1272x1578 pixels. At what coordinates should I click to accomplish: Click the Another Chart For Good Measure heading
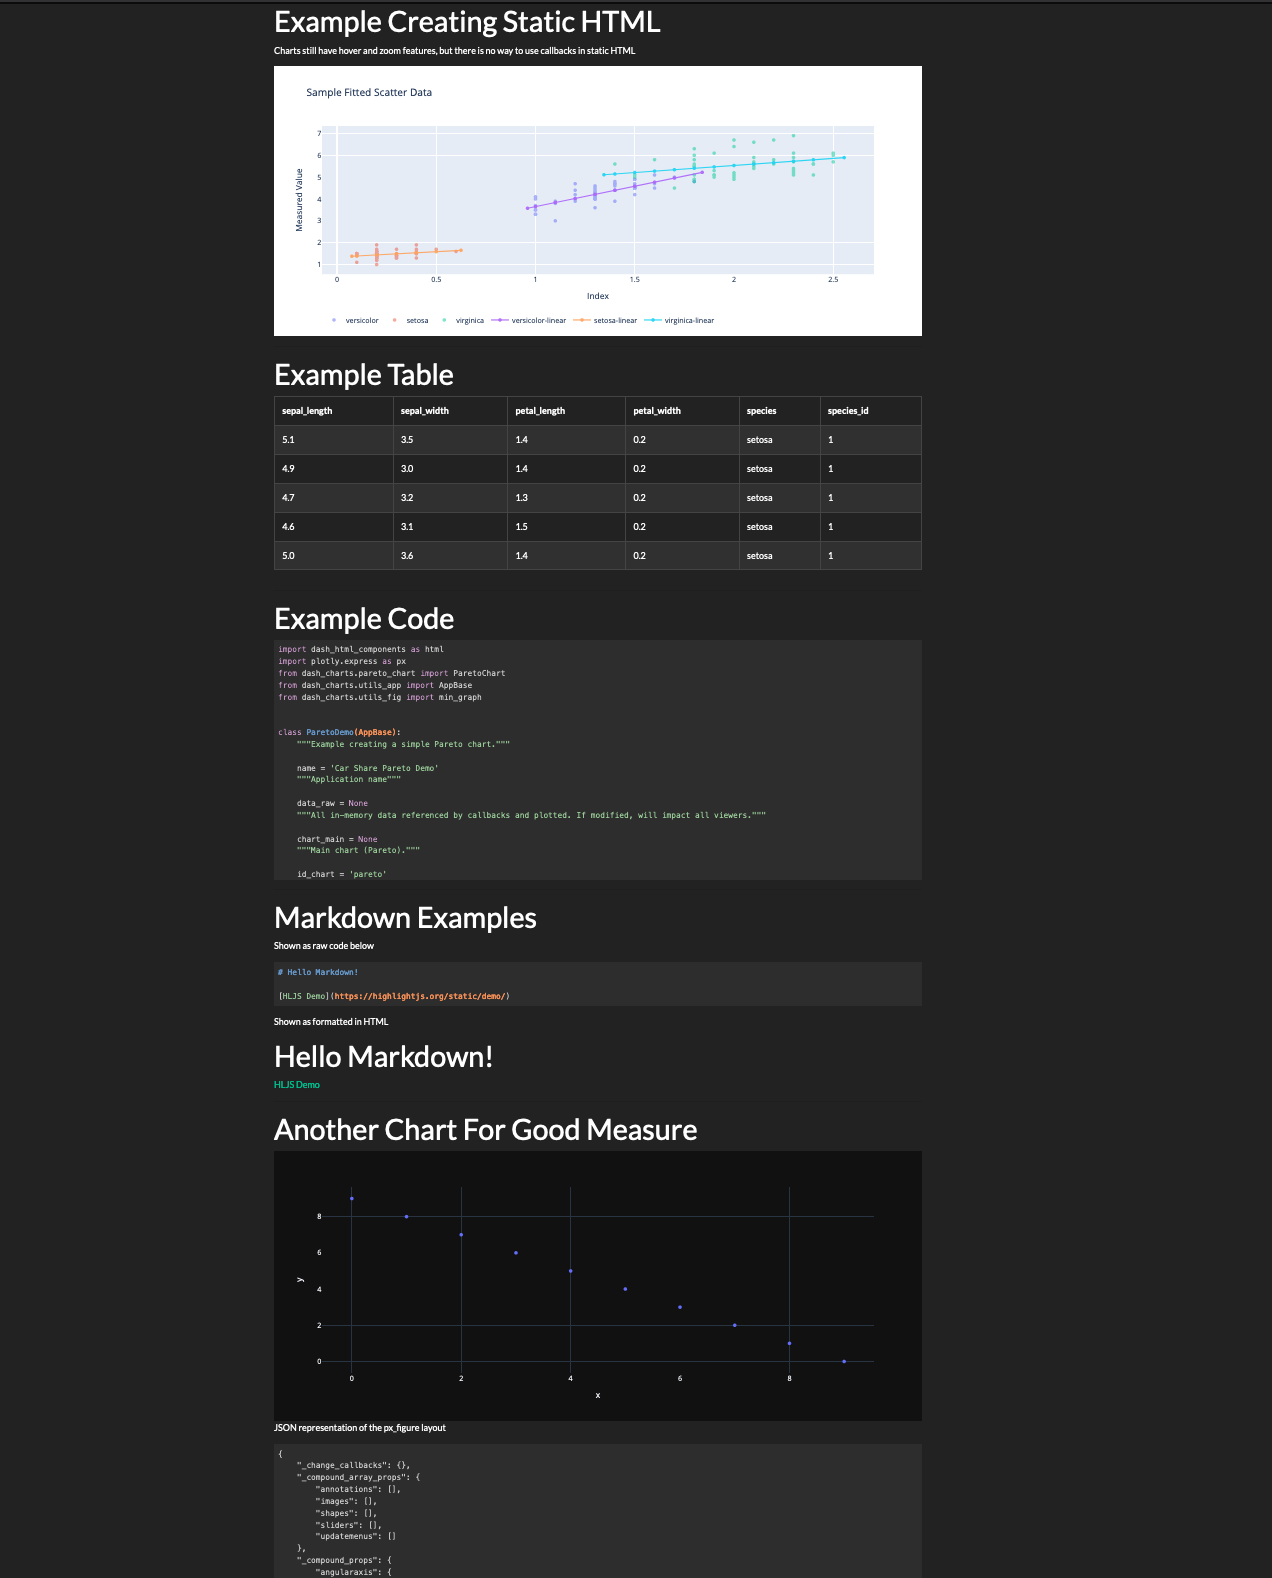tap(486, 1130)
